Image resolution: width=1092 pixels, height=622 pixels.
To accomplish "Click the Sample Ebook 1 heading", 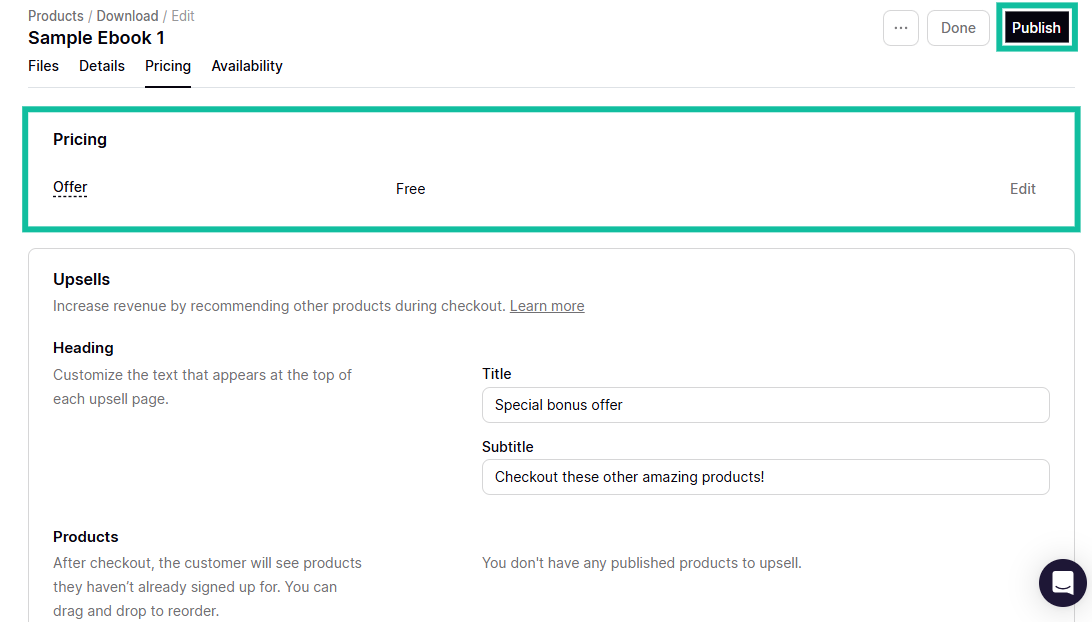I will [x=96, y=38].
